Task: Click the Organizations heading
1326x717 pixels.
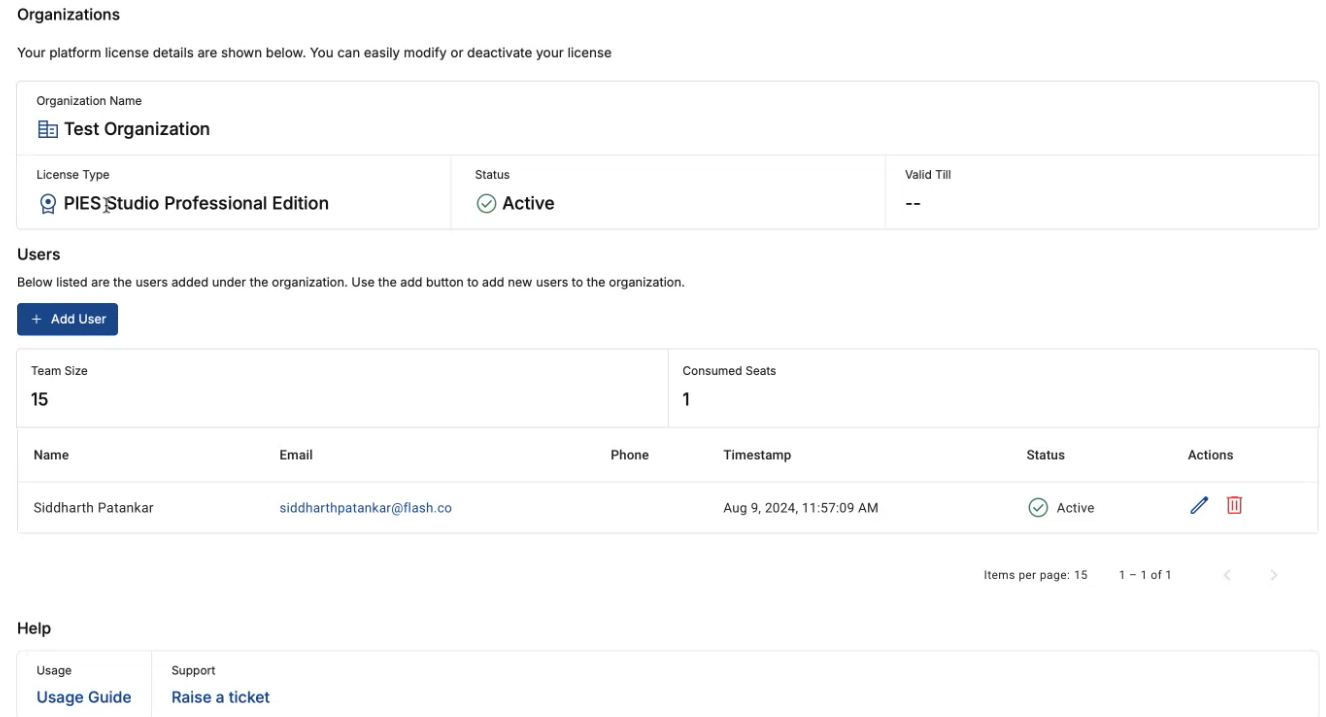Action: [68, 15]
